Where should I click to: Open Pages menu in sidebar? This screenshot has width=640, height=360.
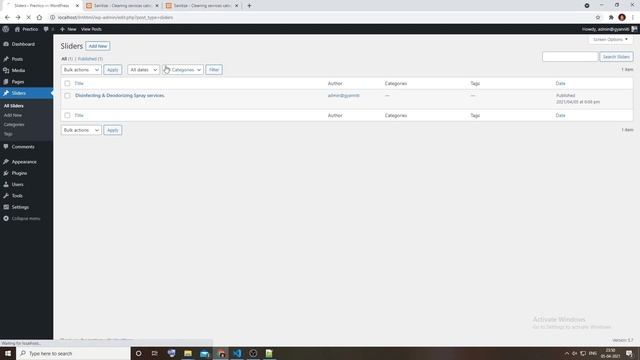[18, 82]
